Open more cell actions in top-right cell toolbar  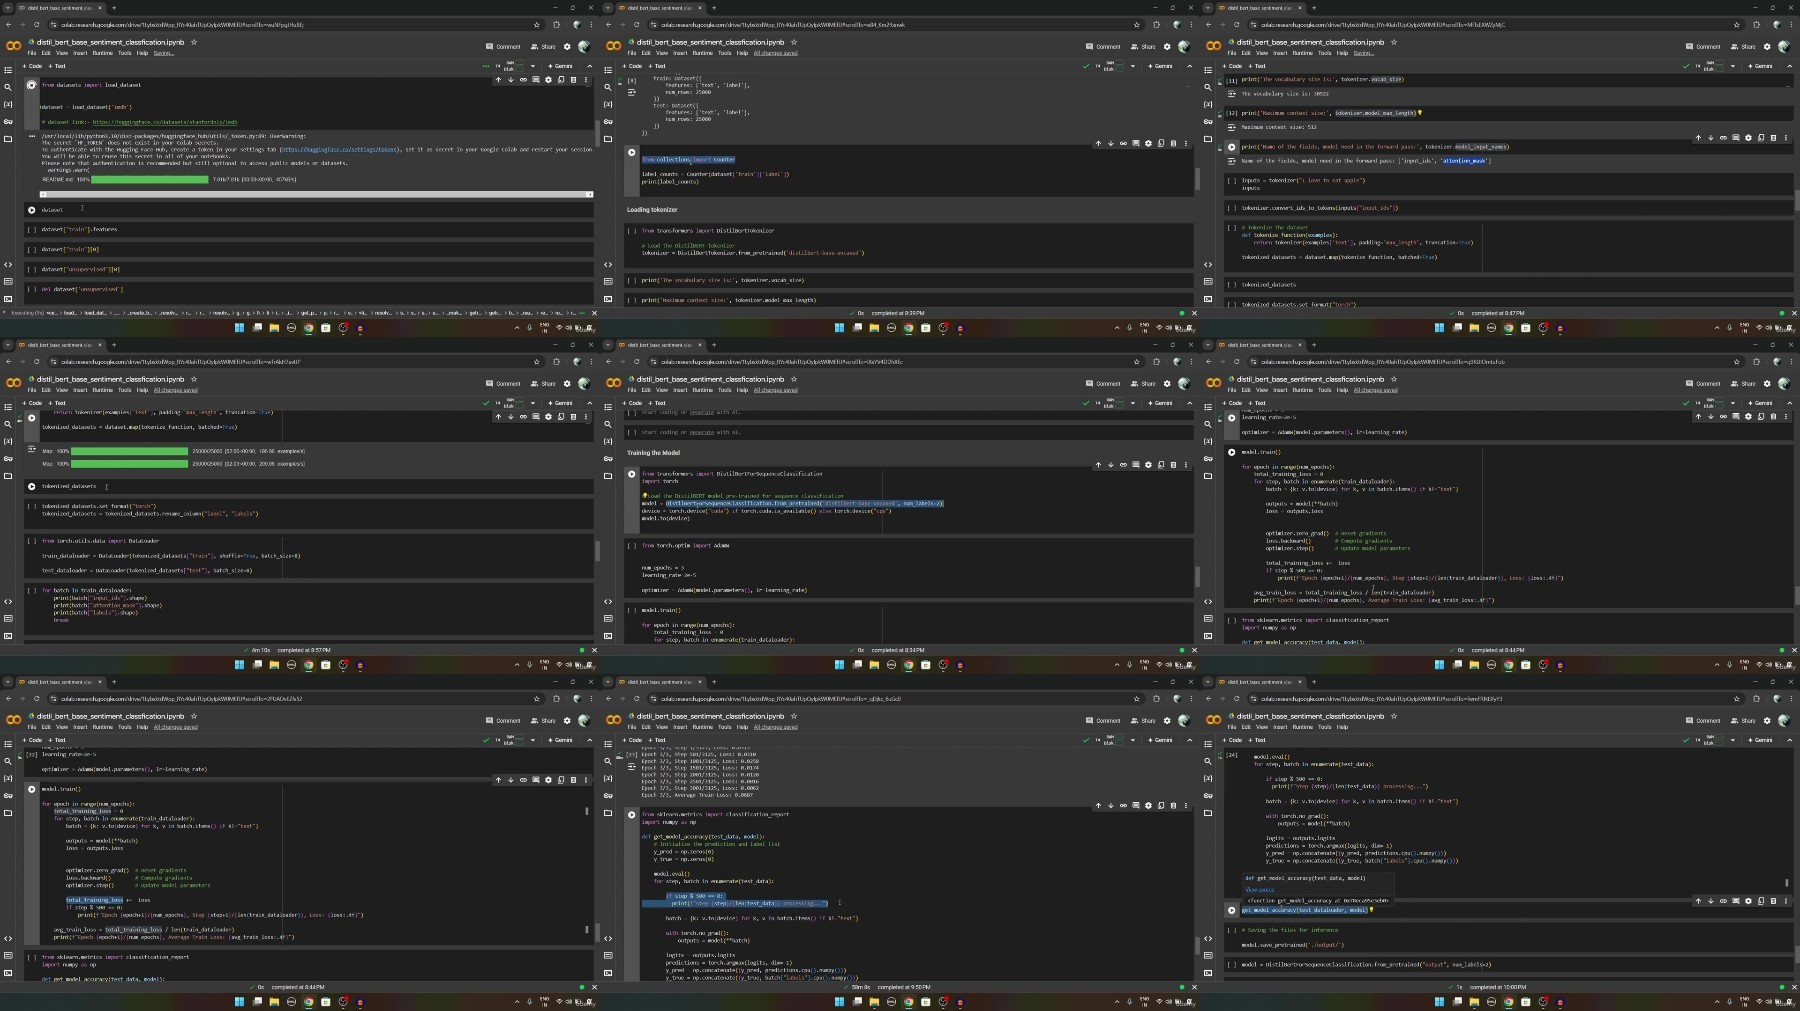(1786, 138)
